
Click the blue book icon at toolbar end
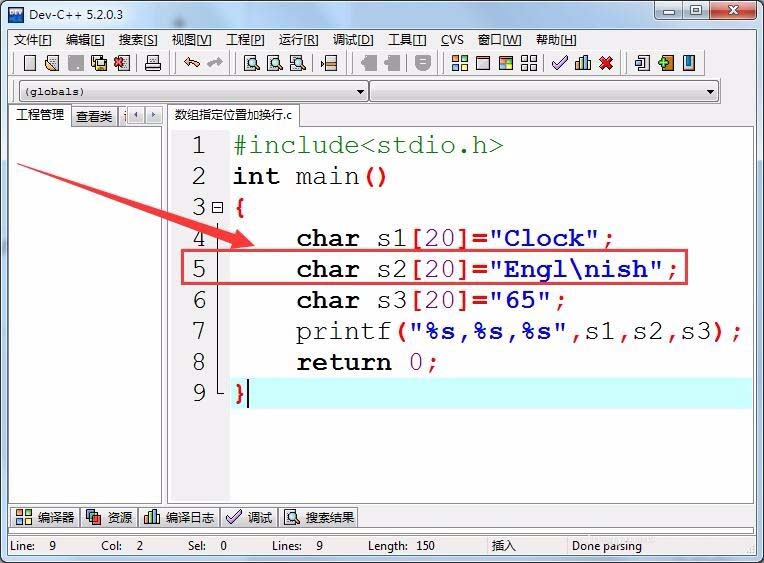click(x=689, y=63)
